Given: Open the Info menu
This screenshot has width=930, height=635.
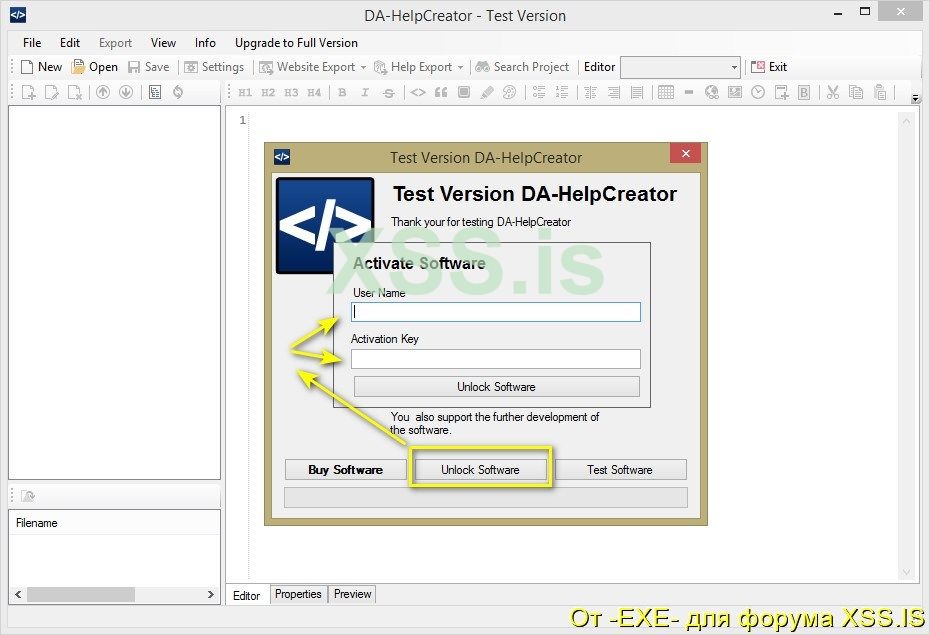Looking at the screenshot, I should (x=205, y=43).
